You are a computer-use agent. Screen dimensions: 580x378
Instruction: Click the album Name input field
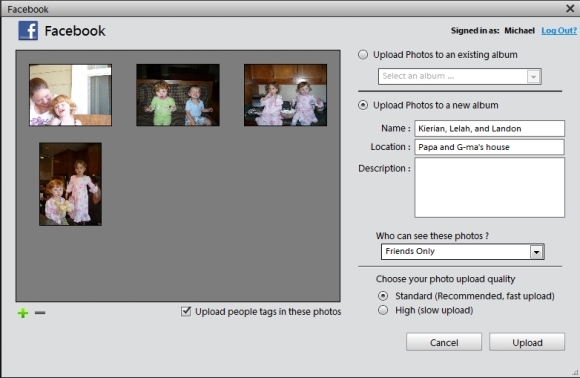coord(489,128)
